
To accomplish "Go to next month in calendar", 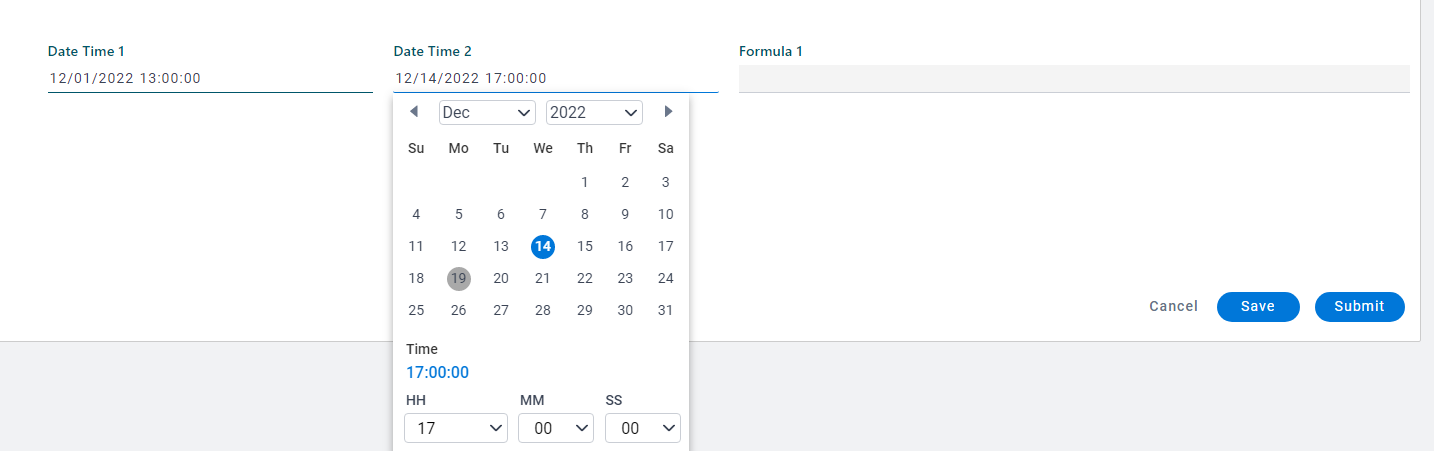I will 668,112.
